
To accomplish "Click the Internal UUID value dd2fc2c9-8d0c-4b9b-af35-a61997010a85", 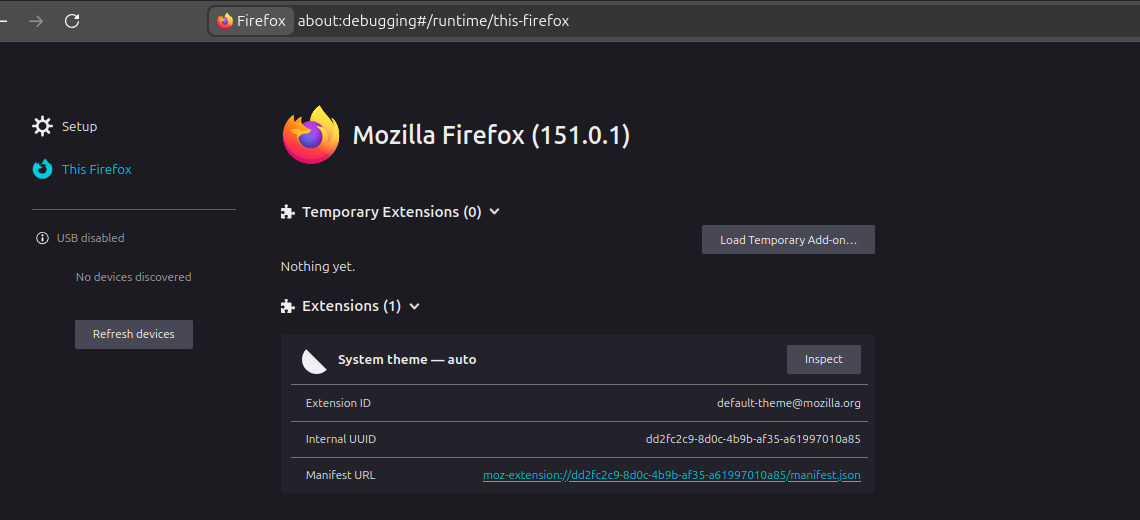I will tap(753, 439).
